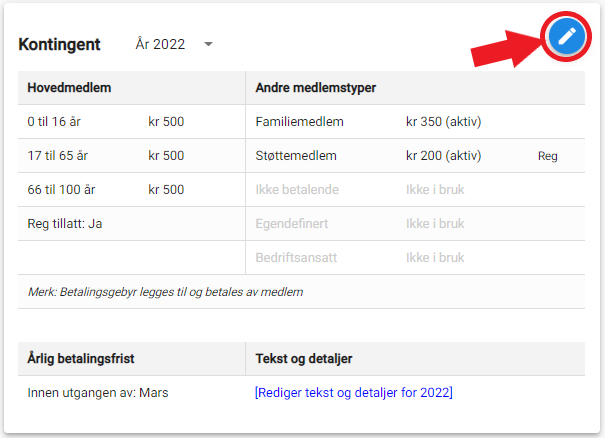Select the greyed Ikke betalende entry
The image size is (605, 438).
pyautogui.click(x=297, y=189)
